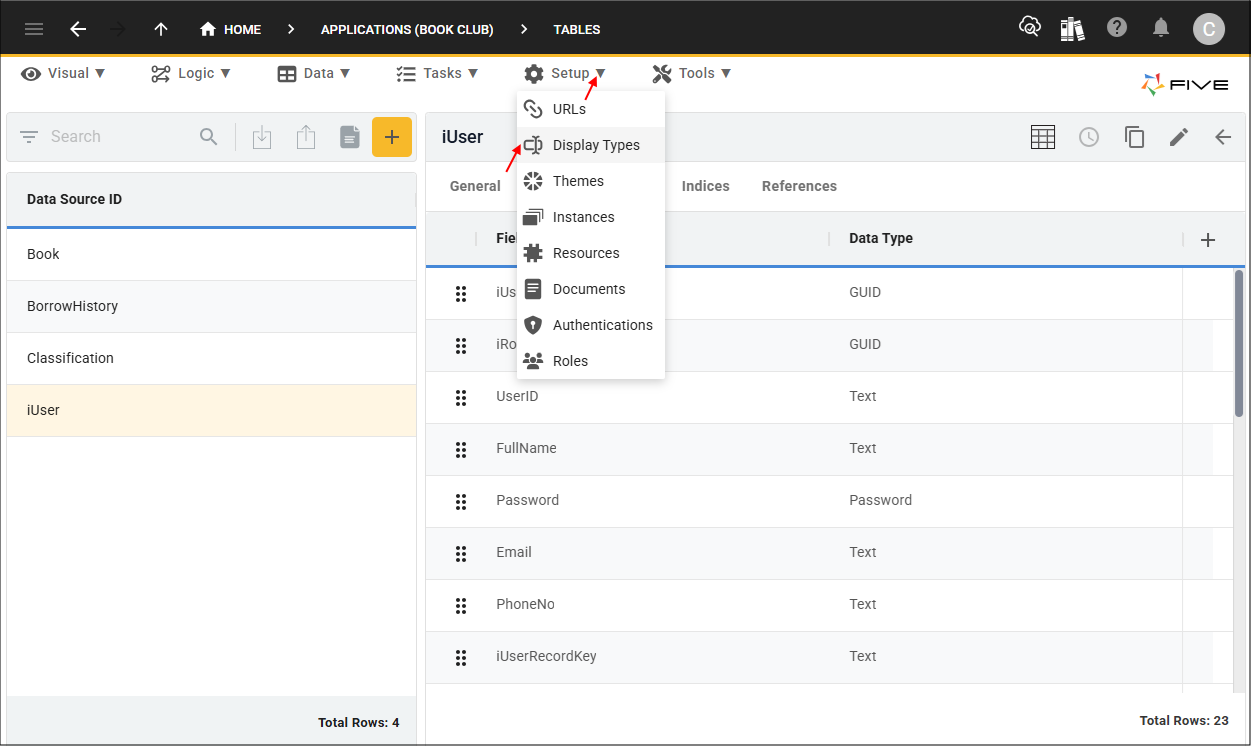Go to APPLICATIONS (BOOK CLUB) breadcrumb
Image resolution: width=1251 pixels, height=746 pixels.
tap(407, 29)
